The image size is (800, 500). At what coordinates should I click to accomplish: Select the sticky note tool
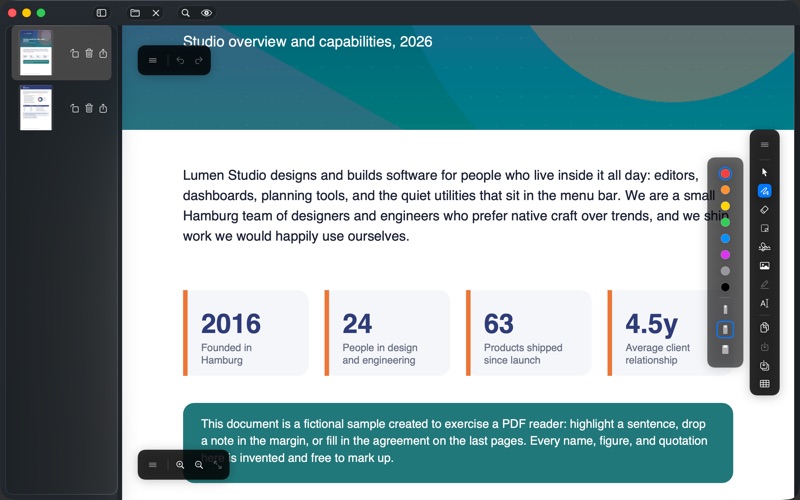tap(764, 229)
